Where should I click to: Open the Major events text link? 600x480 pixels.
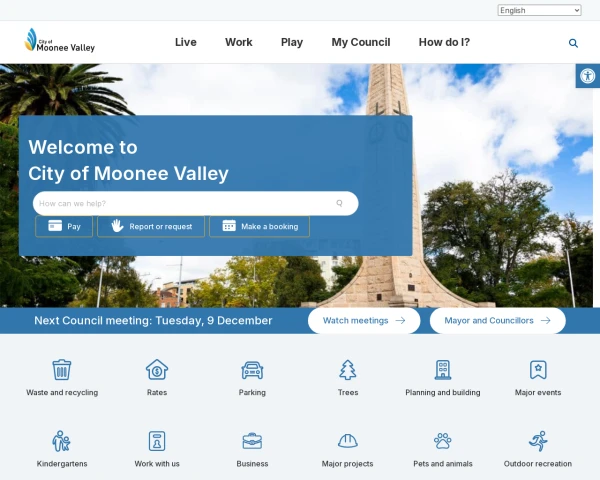point(538,392)
